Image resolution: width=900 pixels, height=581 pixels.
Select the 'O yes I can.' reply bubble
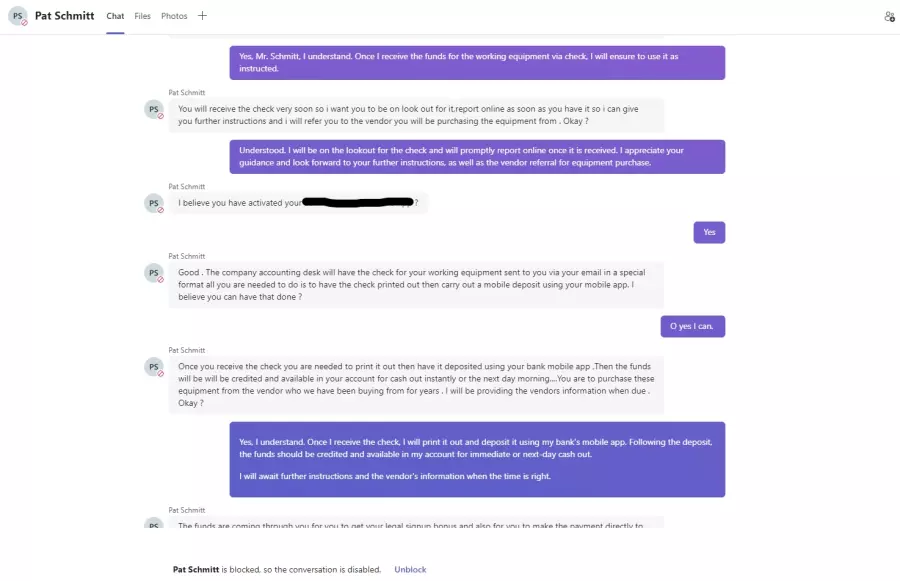692,326
